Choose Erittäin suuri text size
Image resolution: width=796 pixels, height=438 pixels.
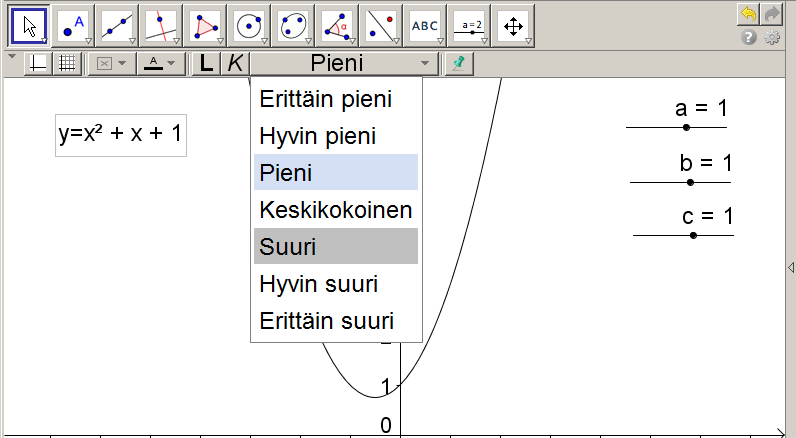[336, 321]
